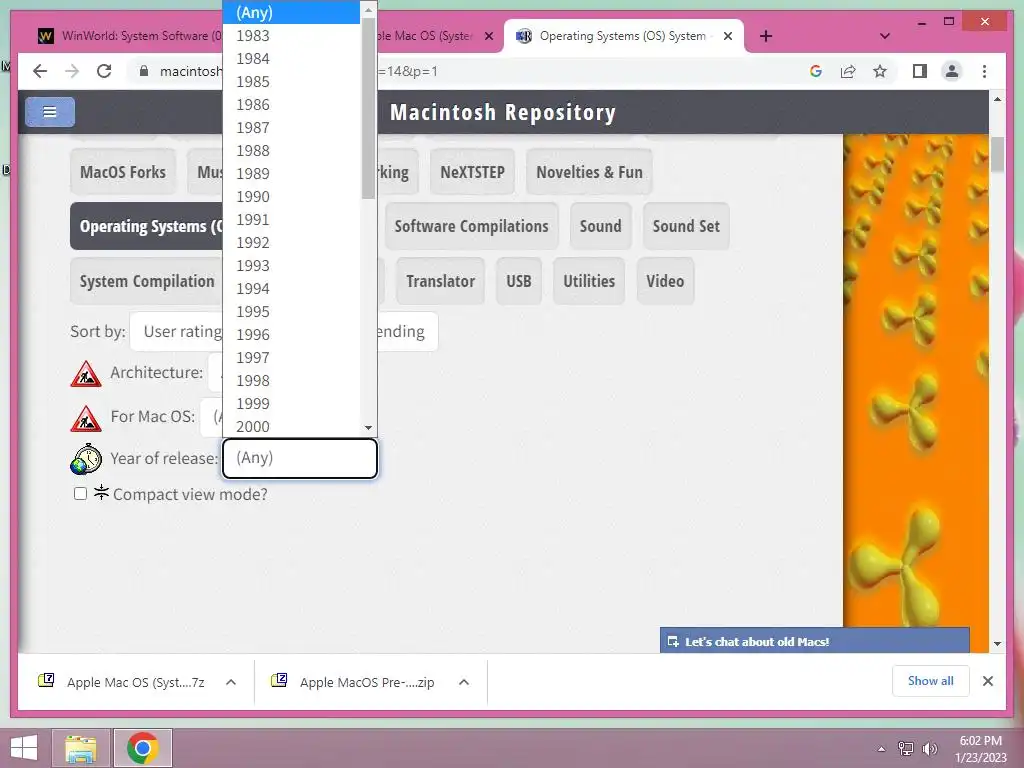Screen dimensions: 1024x768
Task: Open Let's chat about old Macs bar
Action: click(x=814, y=641)
